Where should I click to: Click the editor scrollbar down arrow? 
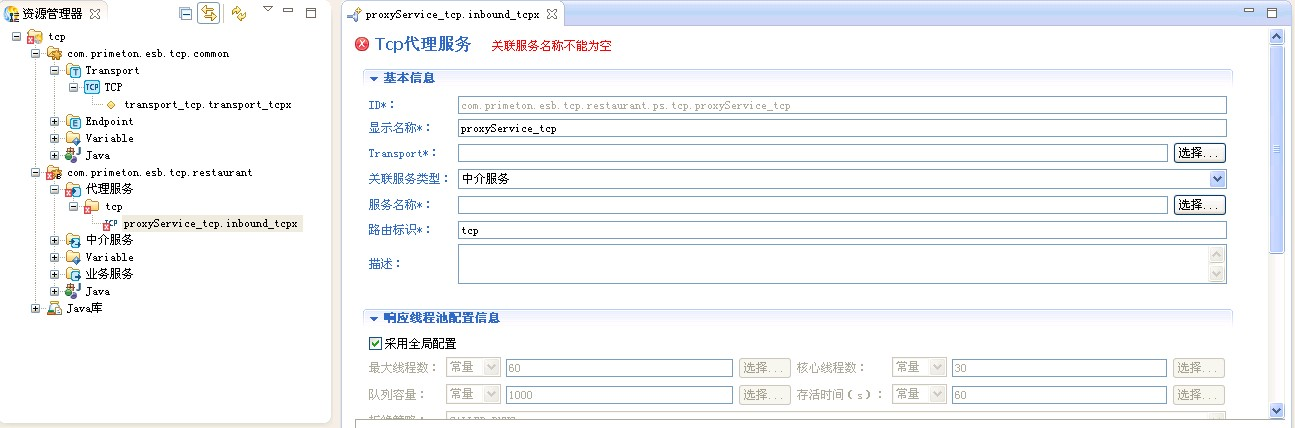pos(1276,410)
